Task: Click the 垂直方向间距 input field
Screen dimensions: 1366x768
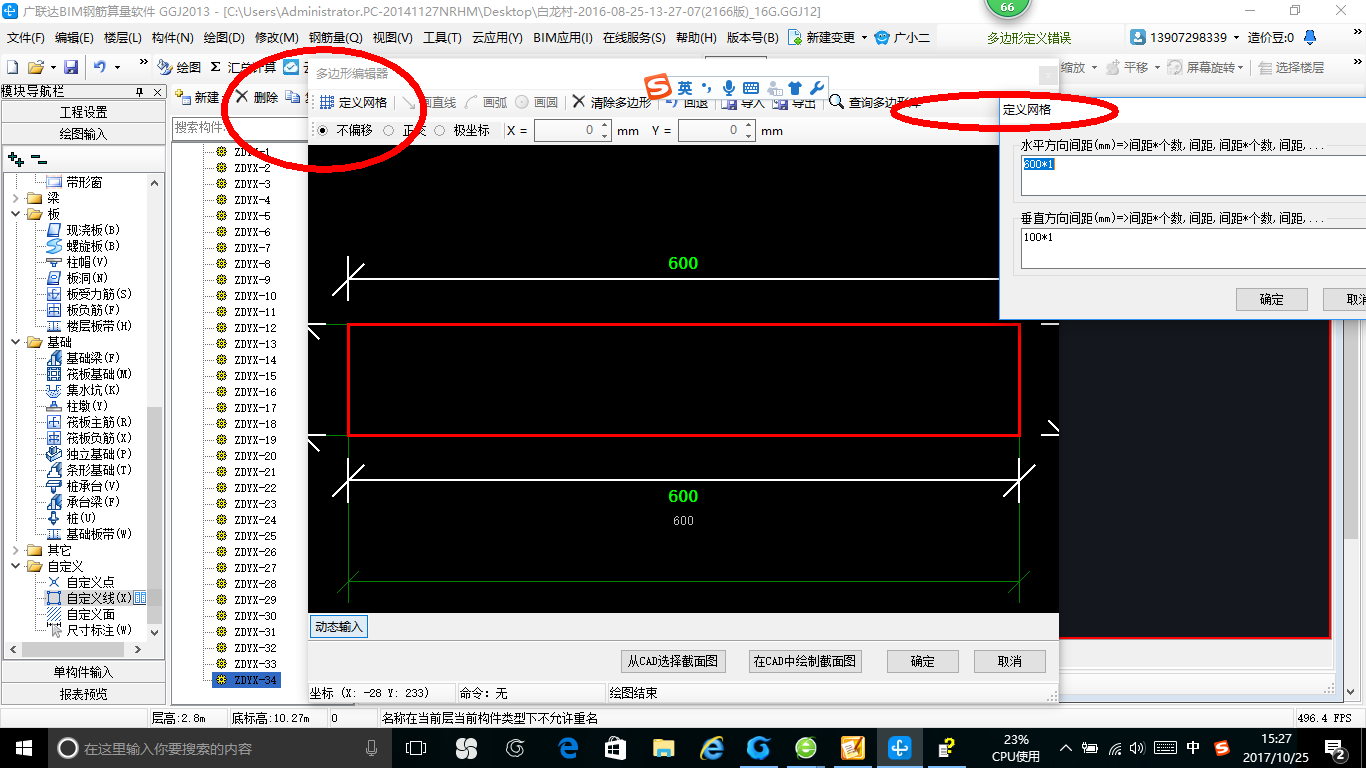Action: pos(1193,248)
